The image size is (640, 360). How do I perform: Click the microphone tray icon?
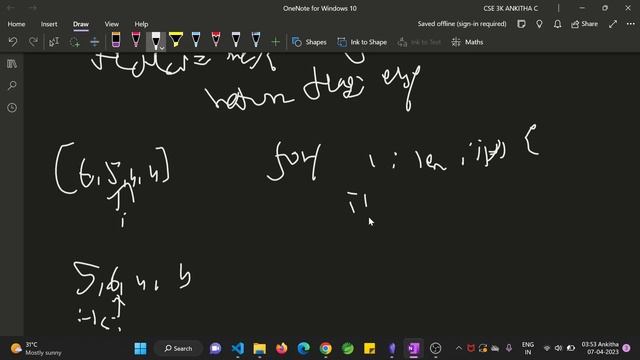pos(509,348)
